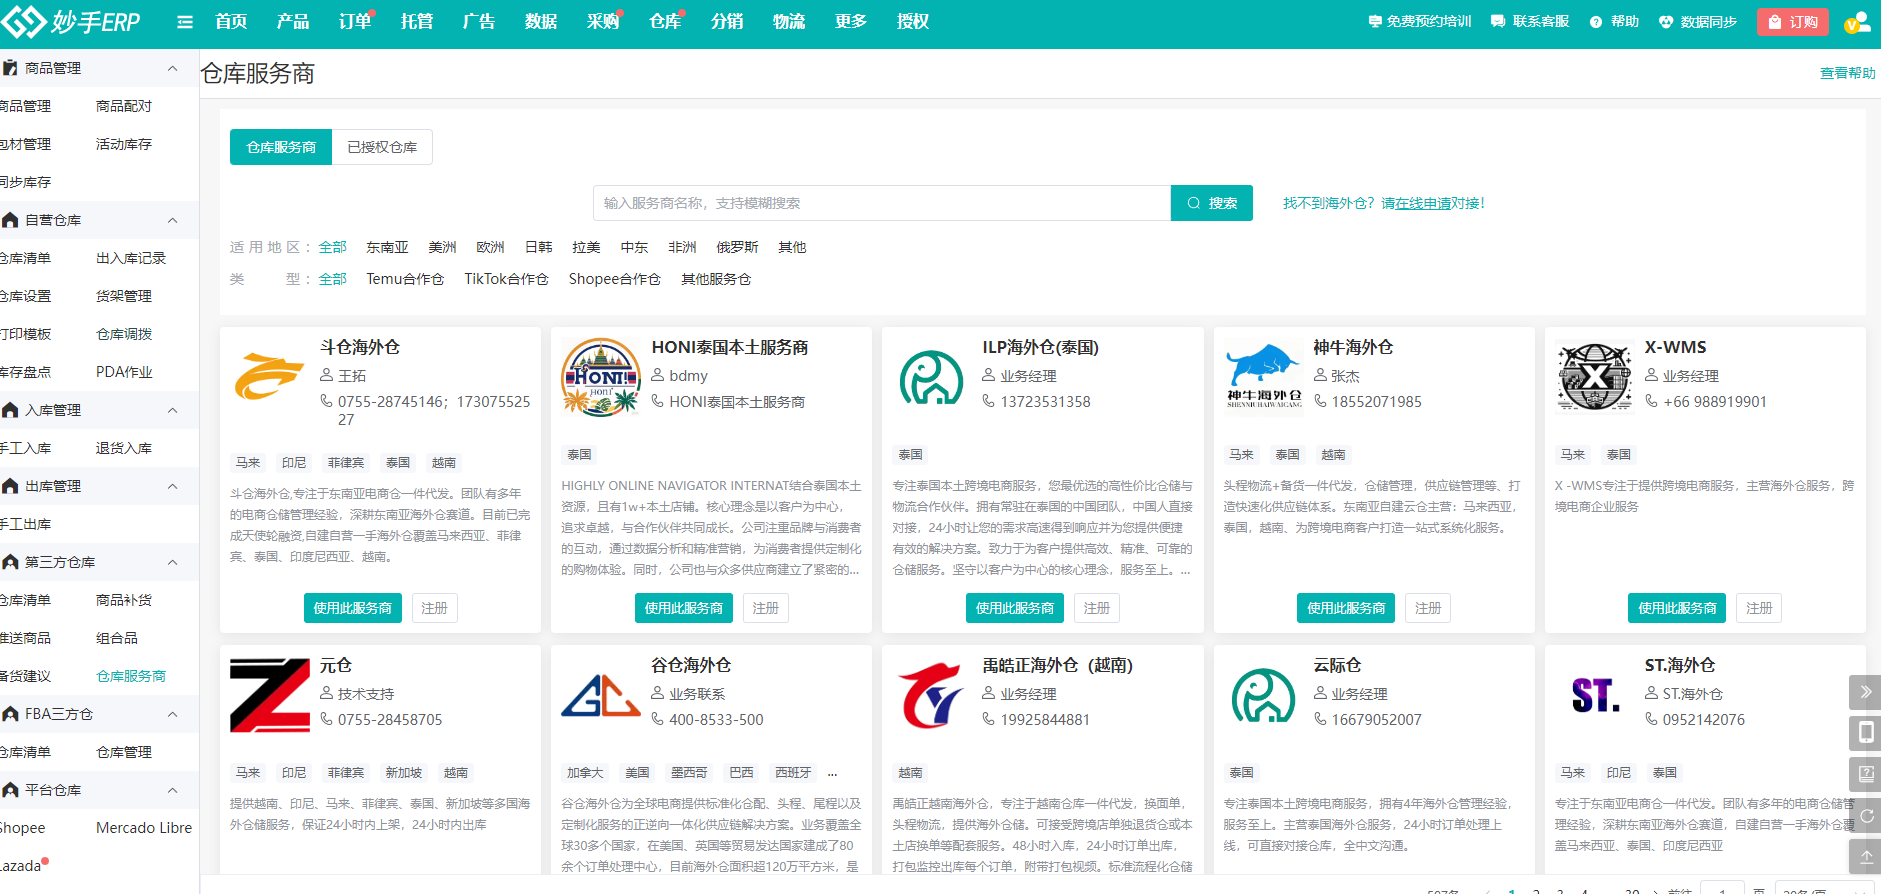Click the floating refresh icon
This screenshot has width=1881, height=894.
pos(1865,816)
